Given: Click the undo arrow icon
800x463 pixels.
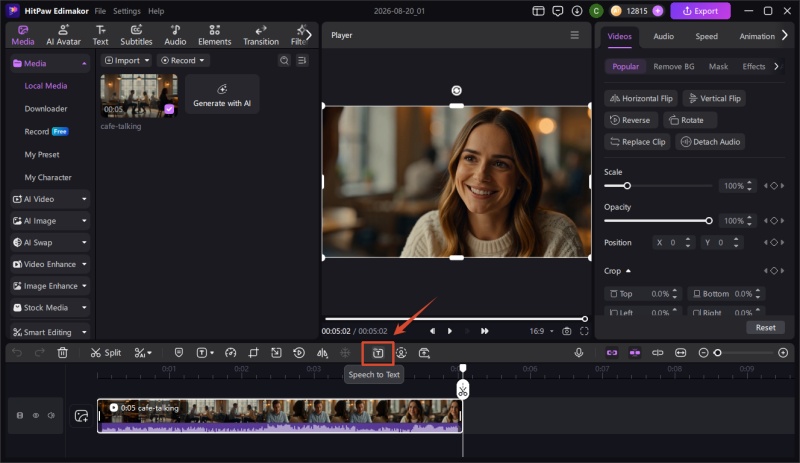Looking at the screenshot, I should [17, 353].
